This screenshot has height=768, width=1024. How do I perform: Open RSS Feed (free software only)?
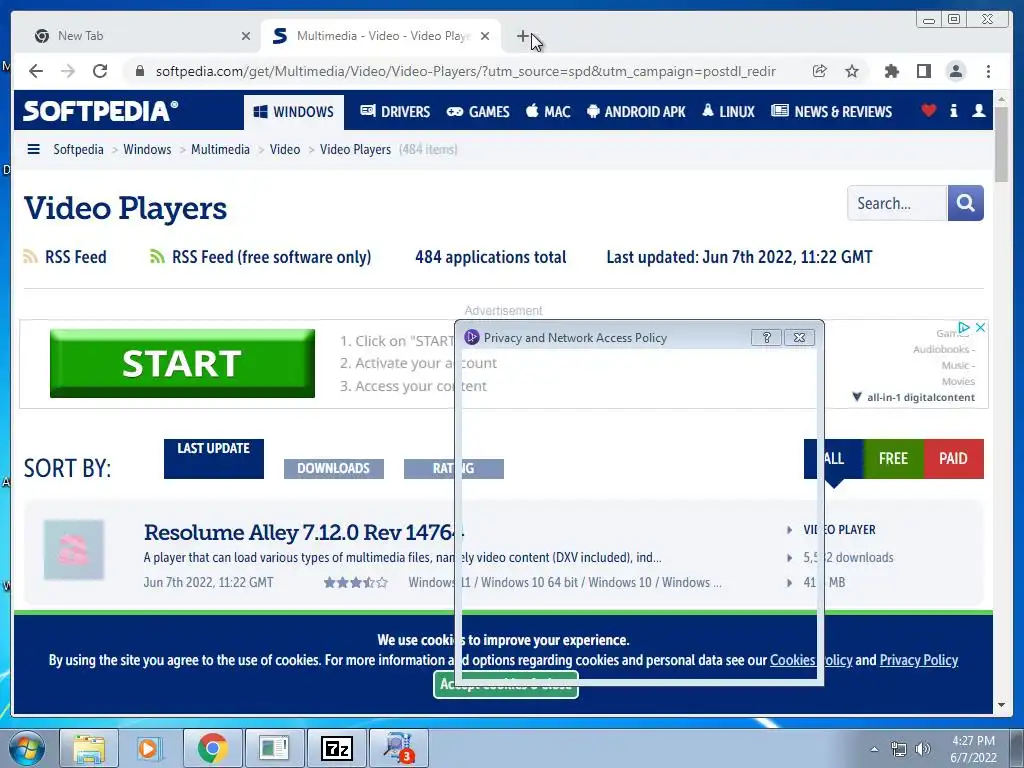(x=260, y=257)
